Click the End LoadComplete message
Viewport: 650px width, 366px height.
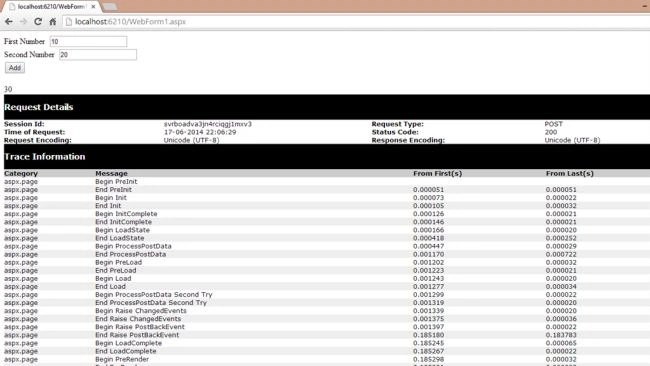coord(126,351)
